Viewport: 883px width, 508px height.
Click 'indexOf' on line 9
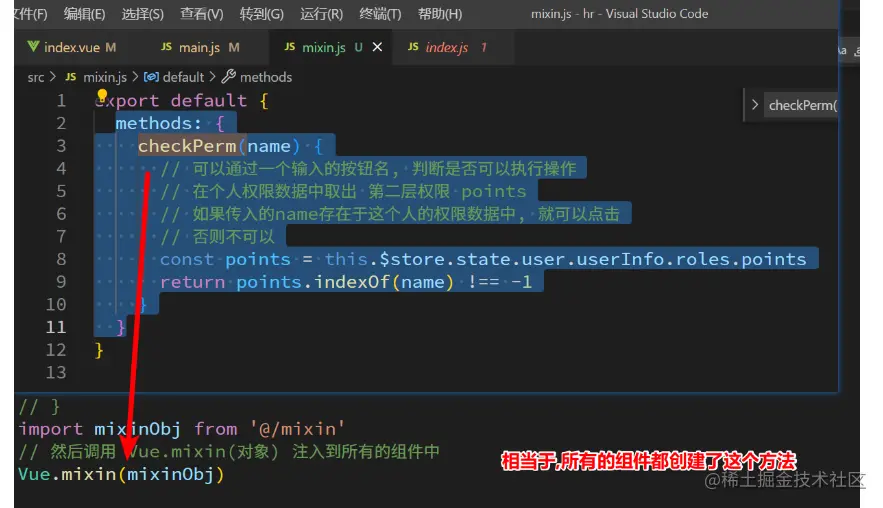pos(352,282)
